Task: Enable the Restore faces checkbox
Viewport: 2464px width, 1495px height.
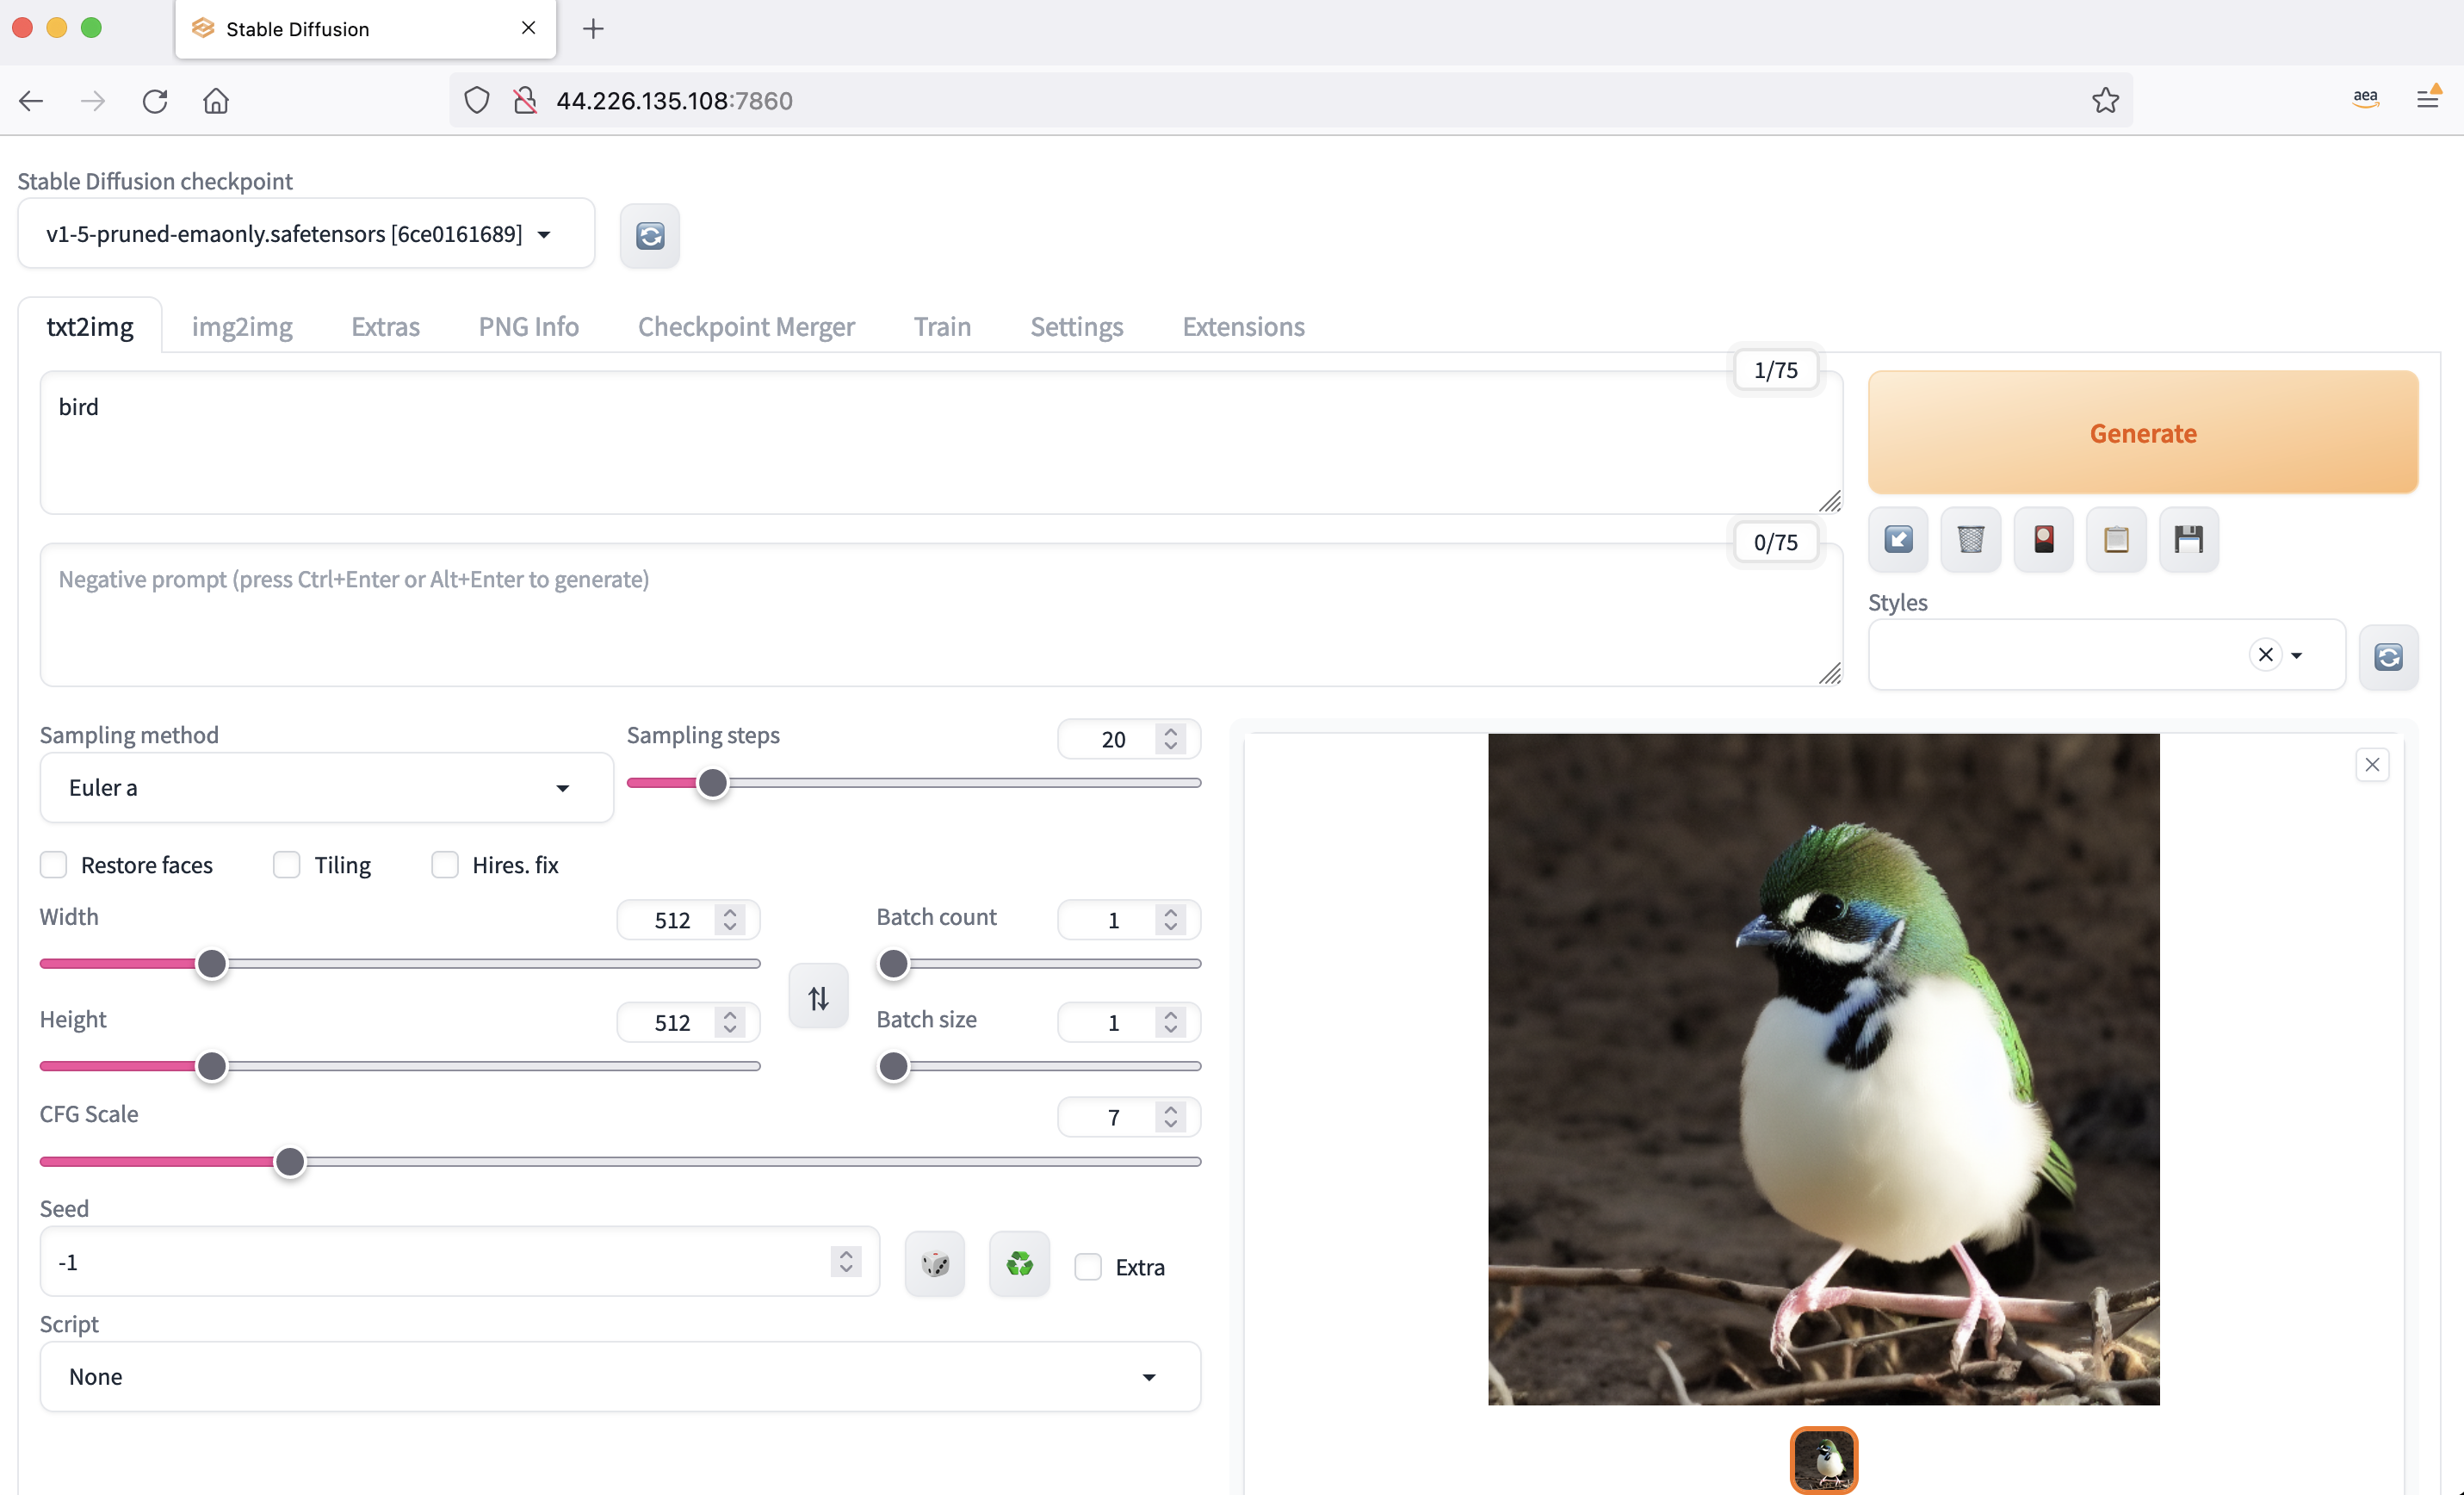Action: coord(54,865)
